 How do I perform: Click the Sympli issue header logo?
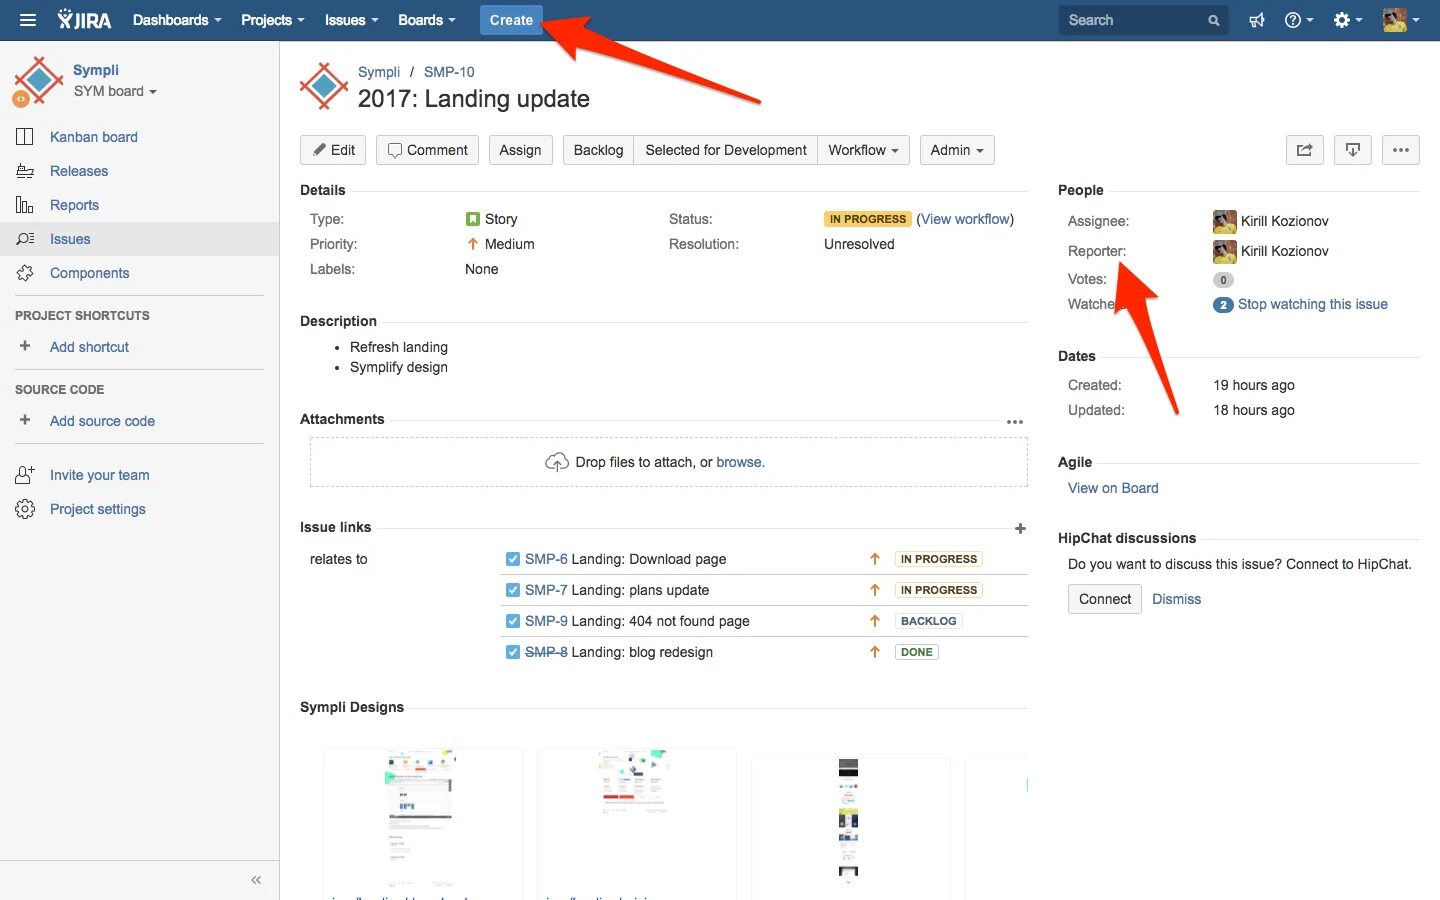324,87
